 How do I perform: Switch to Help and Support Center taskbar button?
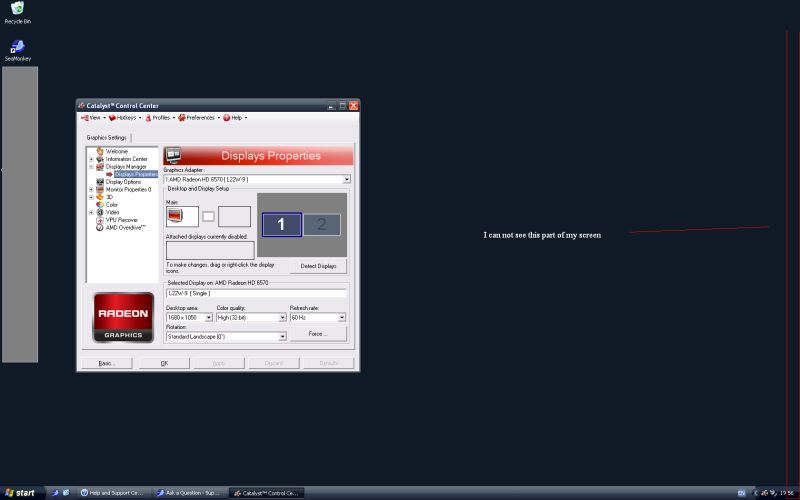pos(112,493)
